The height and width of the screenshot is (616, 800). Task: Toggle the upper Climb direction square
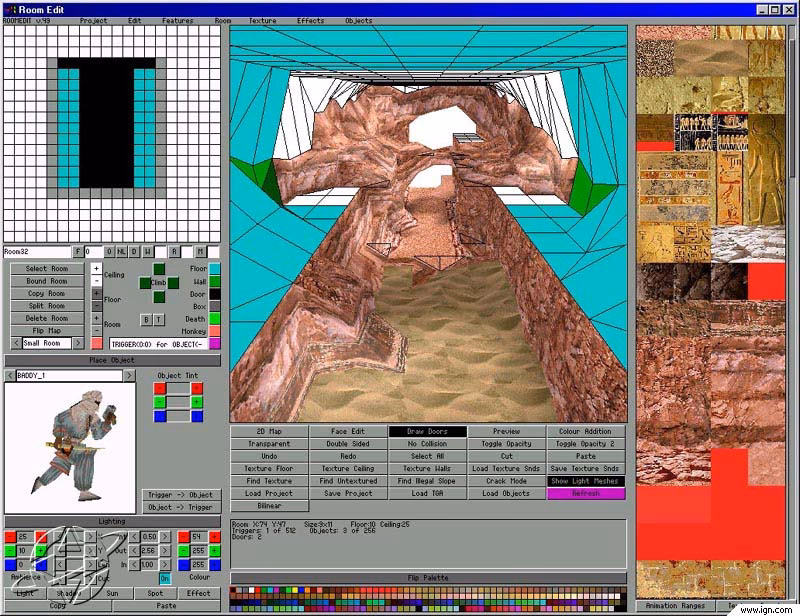pyautogui.click(x=159, y=269)
